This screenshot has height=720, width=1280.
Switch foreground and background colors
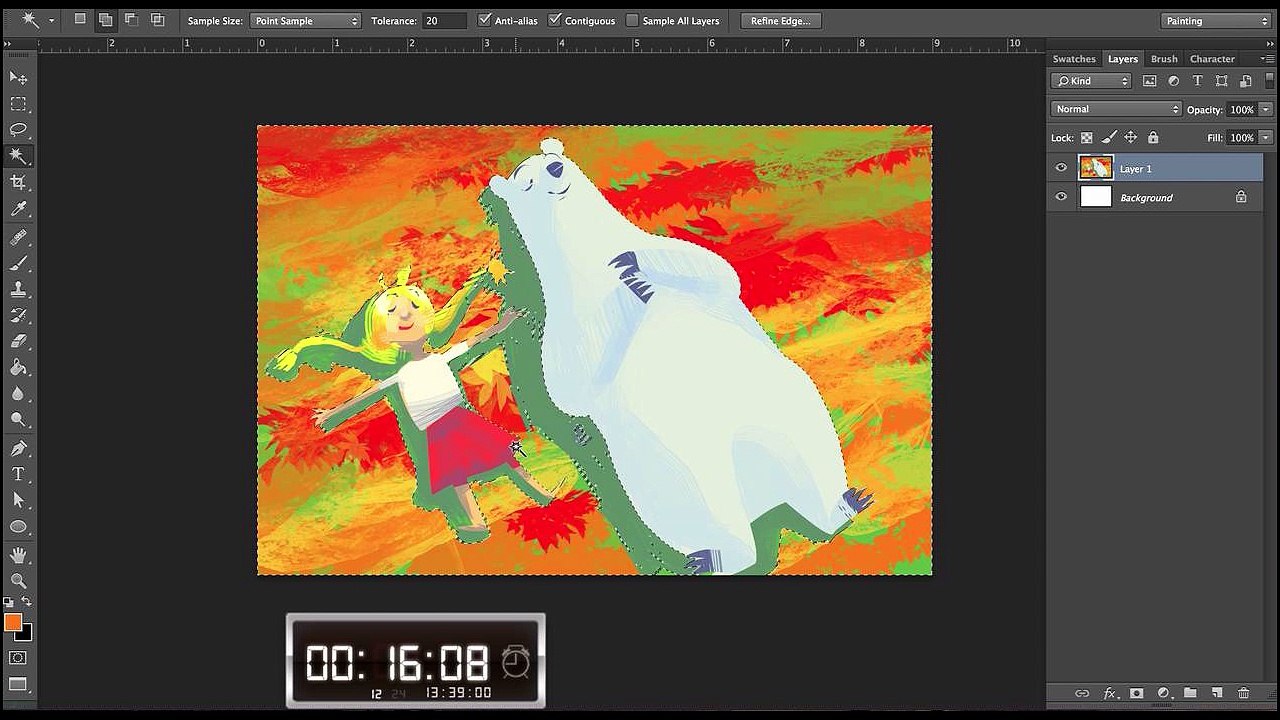[x=27, y=602]
